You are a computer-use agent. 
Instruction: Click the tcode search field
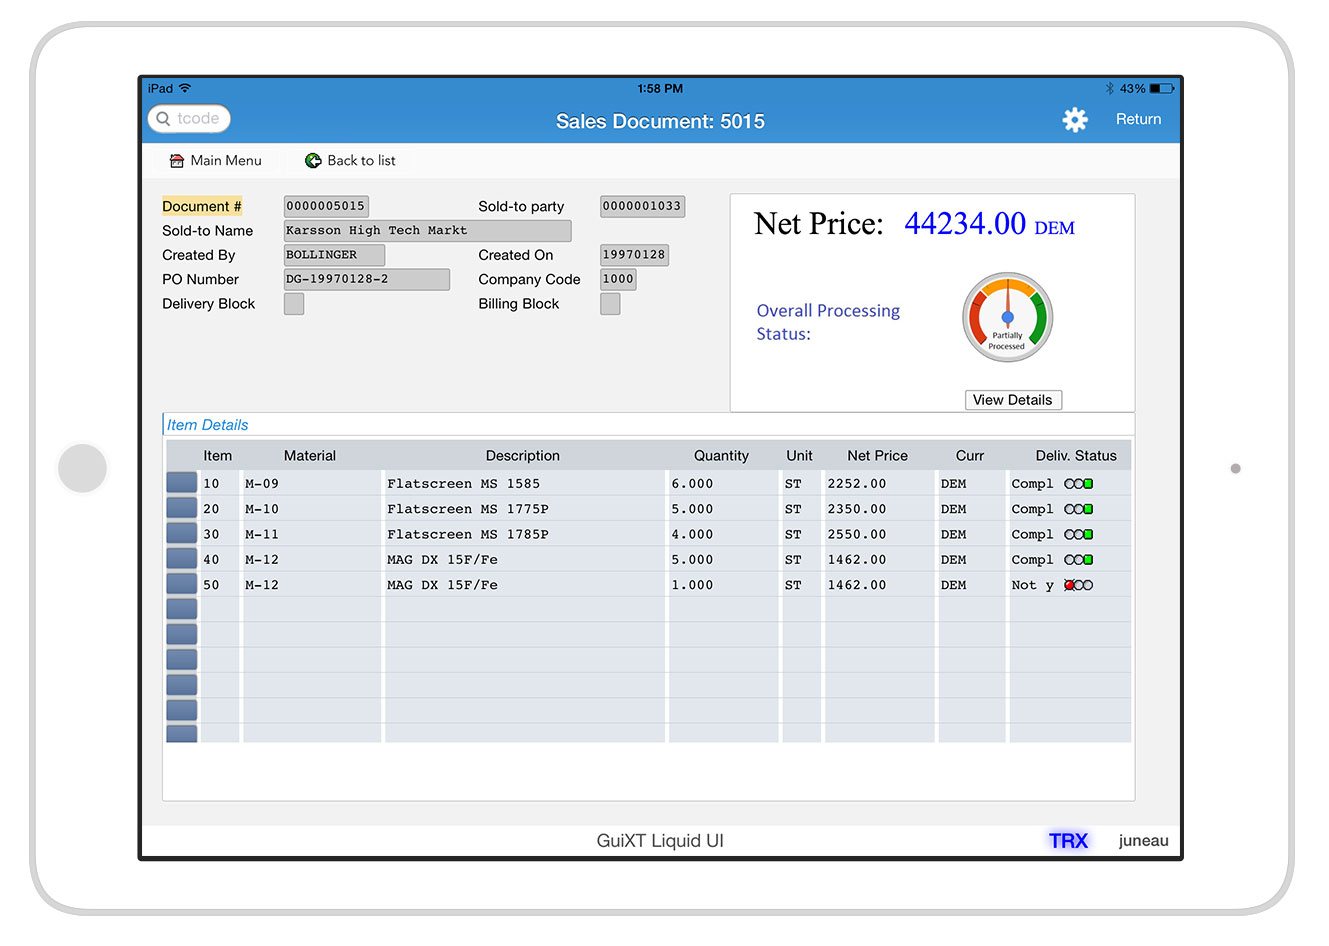(199, 119)
